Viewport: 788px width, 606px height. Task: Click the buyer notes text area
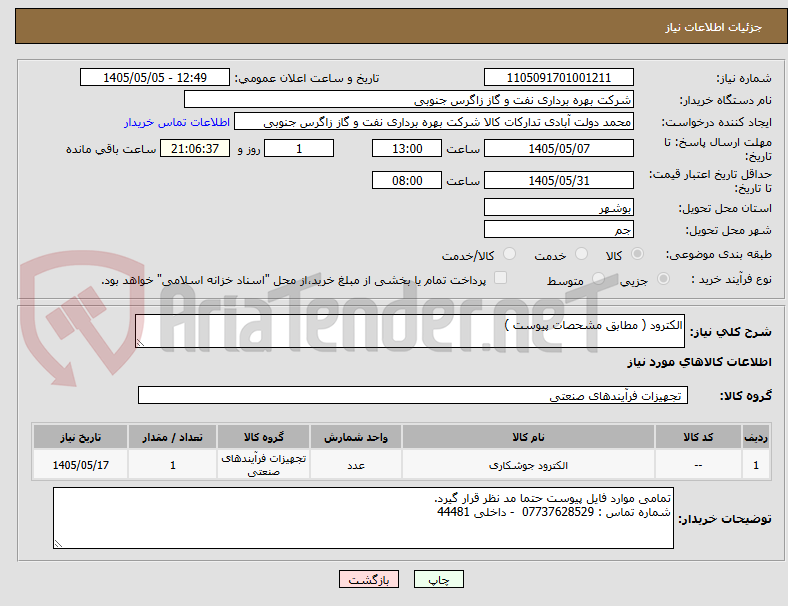(363, 518)
